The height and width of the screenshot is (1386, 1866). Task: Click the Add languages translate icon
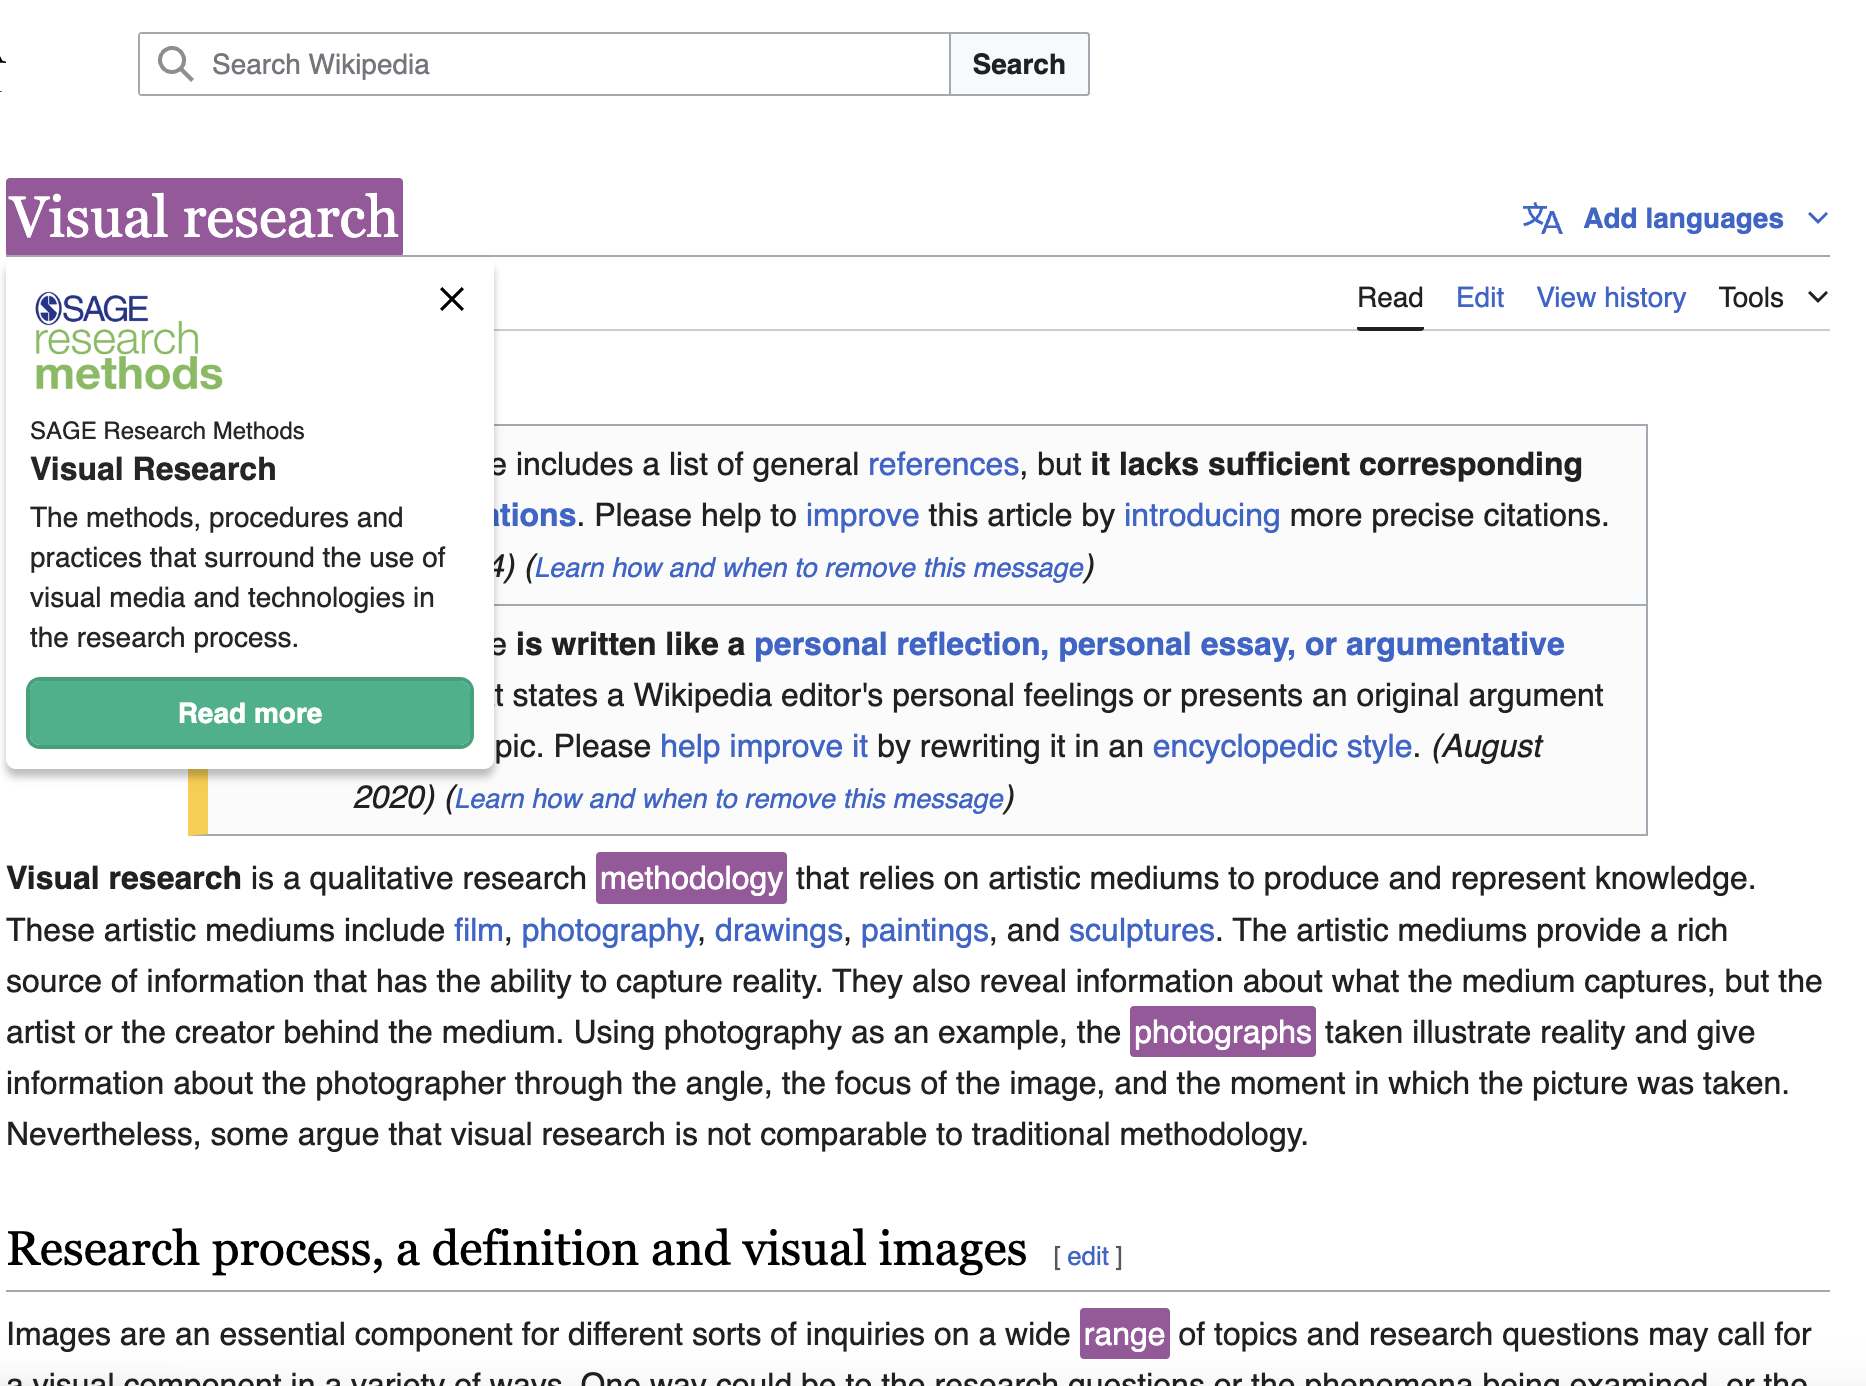(1542, 218)
